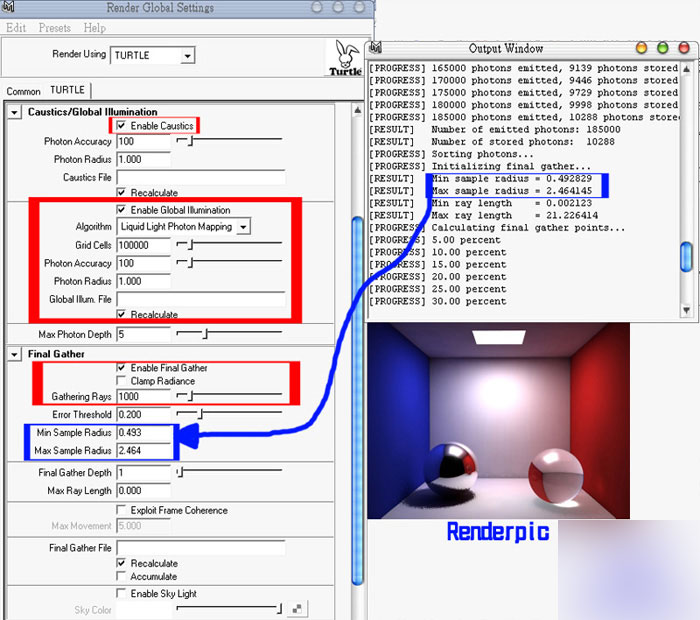Click the green zoom button of Output Window
Screen dimensions: 700x620
tap(663, 48)
